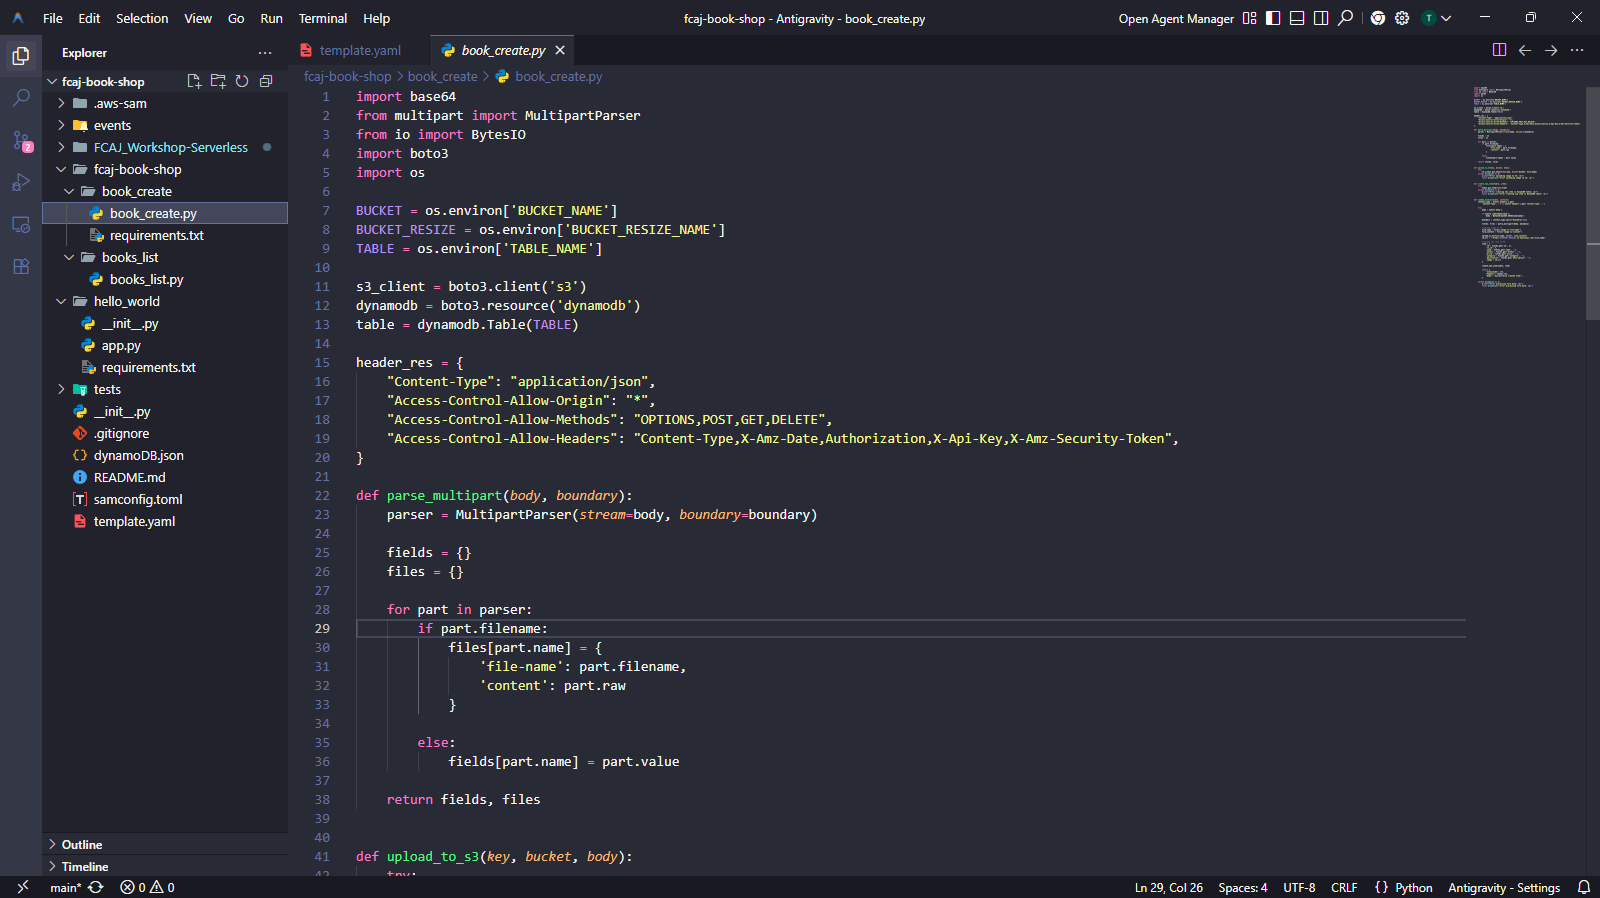Refresh the explorer file tree
The image size is (1600, 898).
pyautogui.click(x=242, y=81)
